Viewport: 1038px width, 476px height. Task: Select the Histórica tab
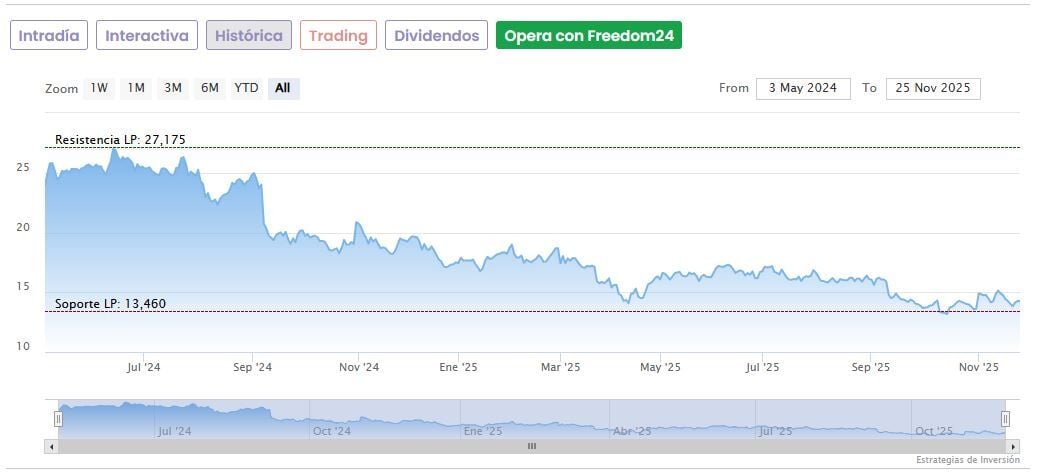249,35
